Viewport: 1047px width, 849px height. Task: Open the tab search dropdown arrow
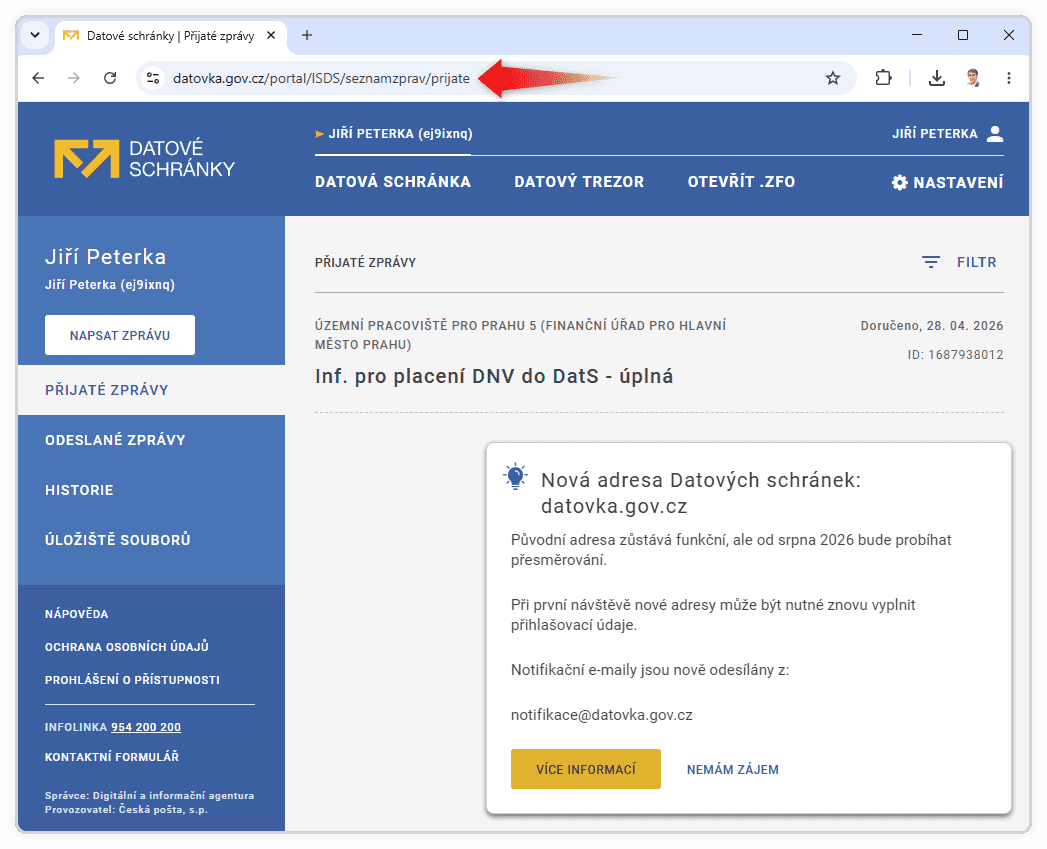35,35
